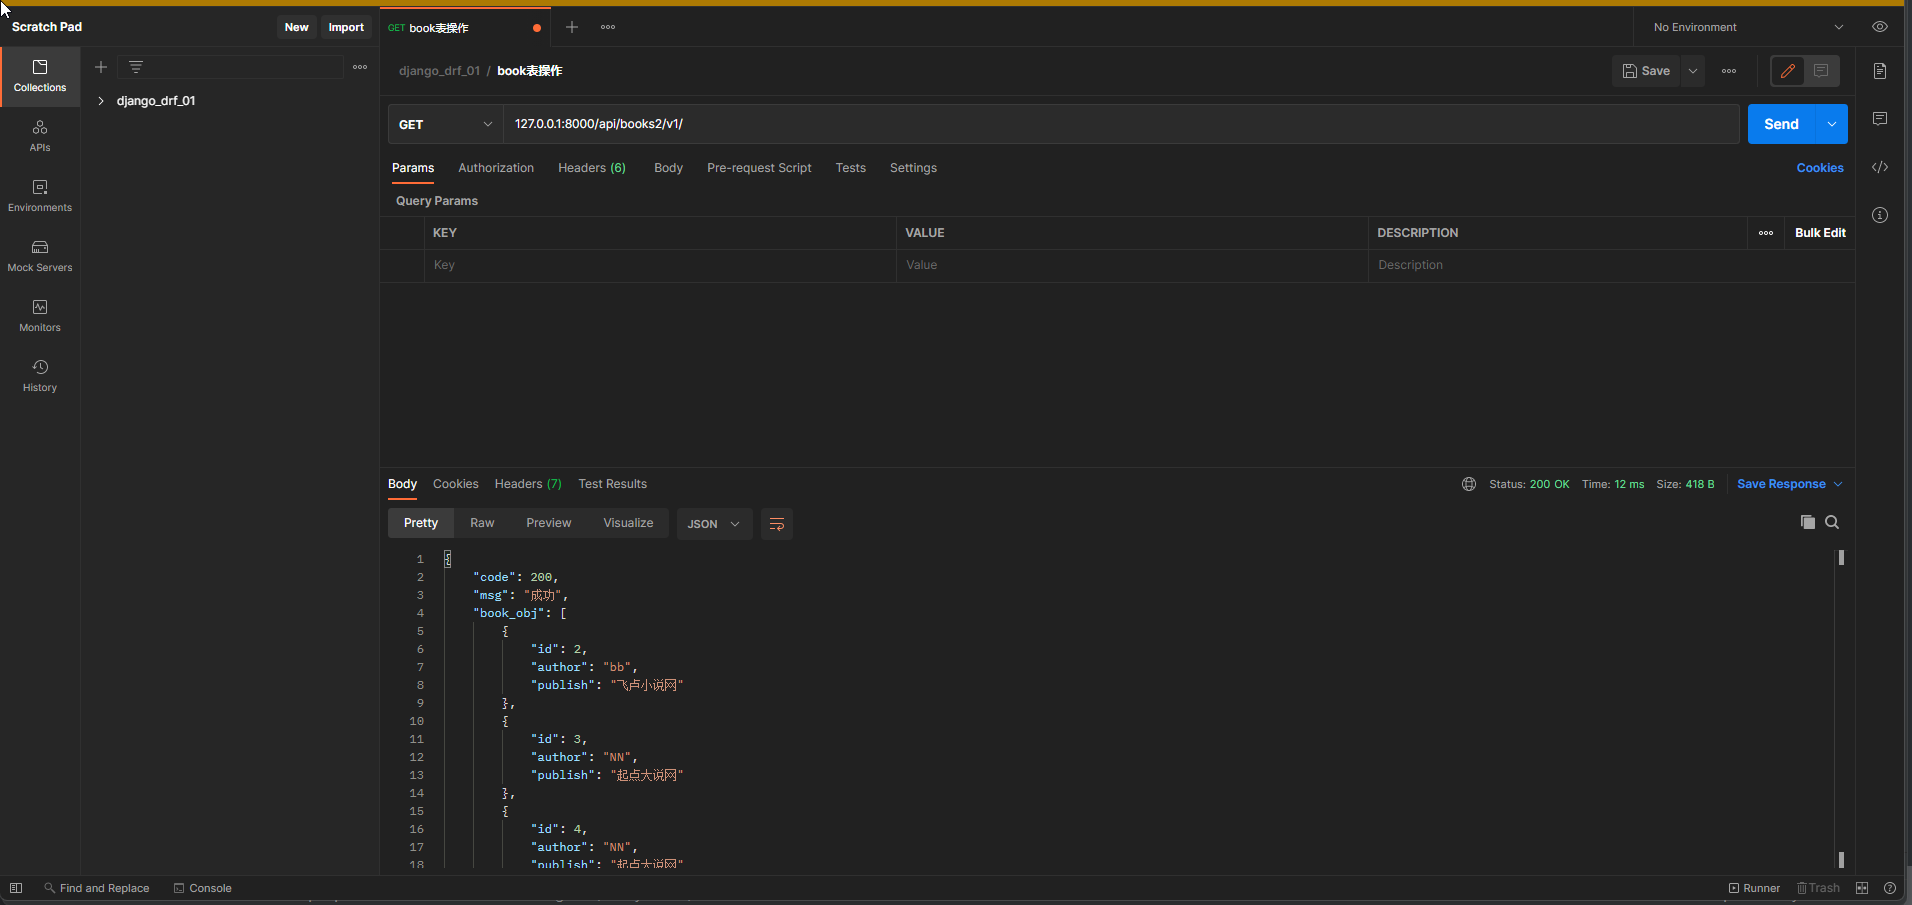The width and height of the screenshot is (1912, 905).
Task: Select the Params request tab
Action: point(413,168)
